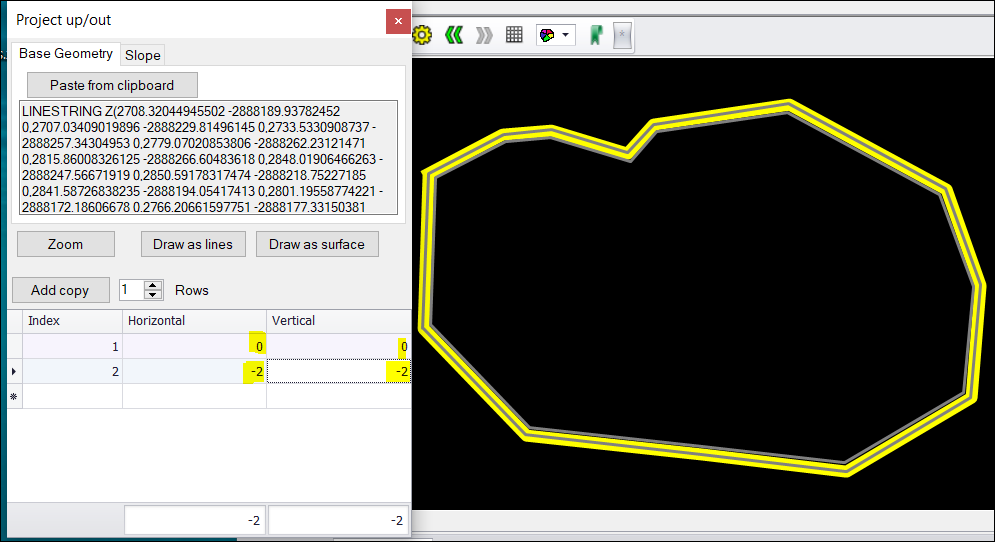
Task: Click the yellow gear settings icon
Action: coord(422,35)
